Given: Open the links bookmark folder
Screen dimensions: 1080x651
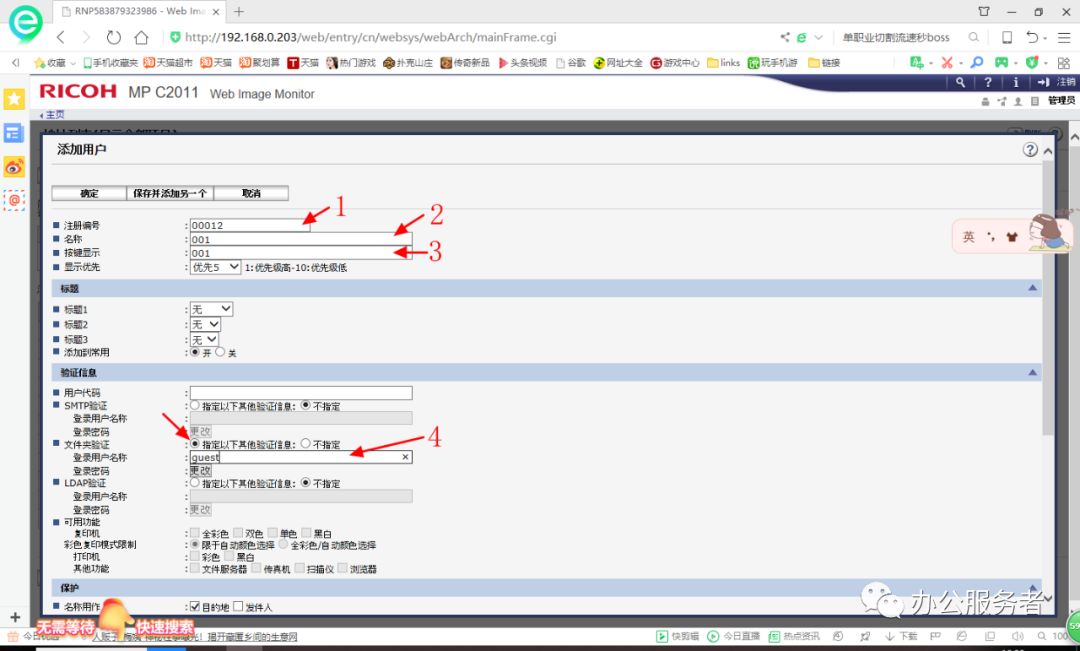Looking at the screenshot, I should [723, 63].
